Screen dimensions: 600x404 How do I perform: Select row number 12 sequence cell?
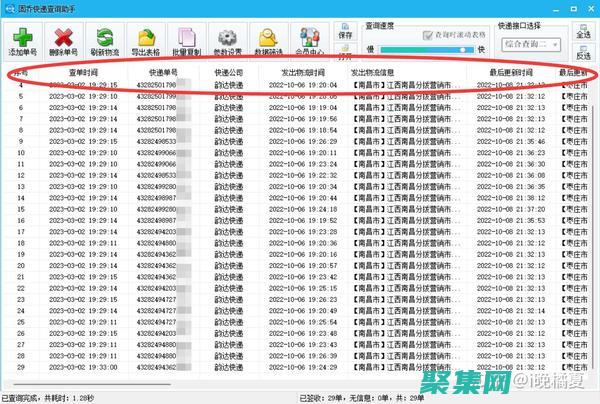pyautogui.click(x=21, y=175)
